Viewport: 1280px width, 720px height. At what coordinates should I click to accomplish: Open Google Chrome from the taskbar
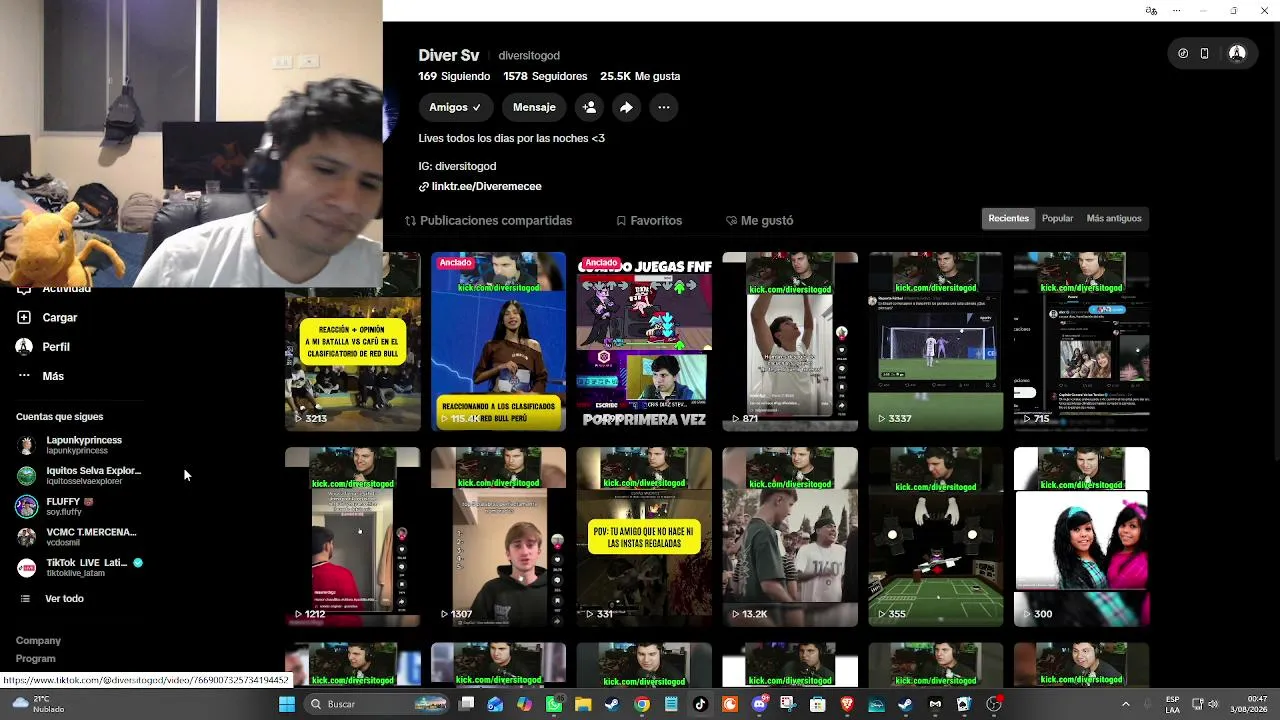(642, 704)
